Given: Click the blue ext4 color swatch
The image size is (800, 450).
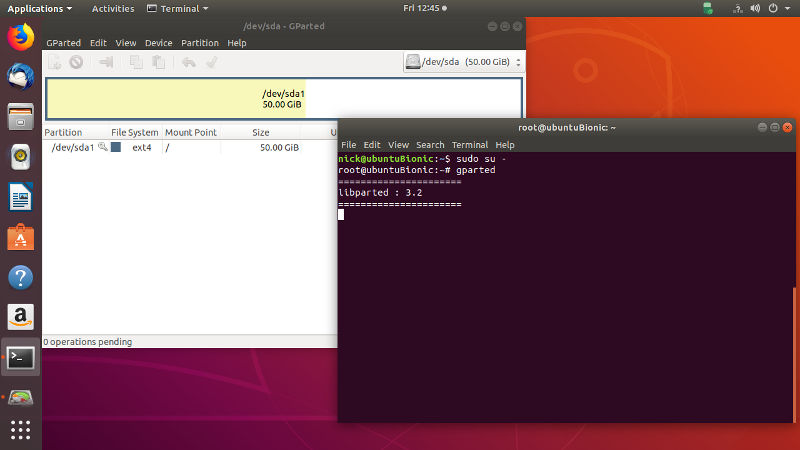Looking at the screenshot, I should pyautogui.click(x=116, y=147).
